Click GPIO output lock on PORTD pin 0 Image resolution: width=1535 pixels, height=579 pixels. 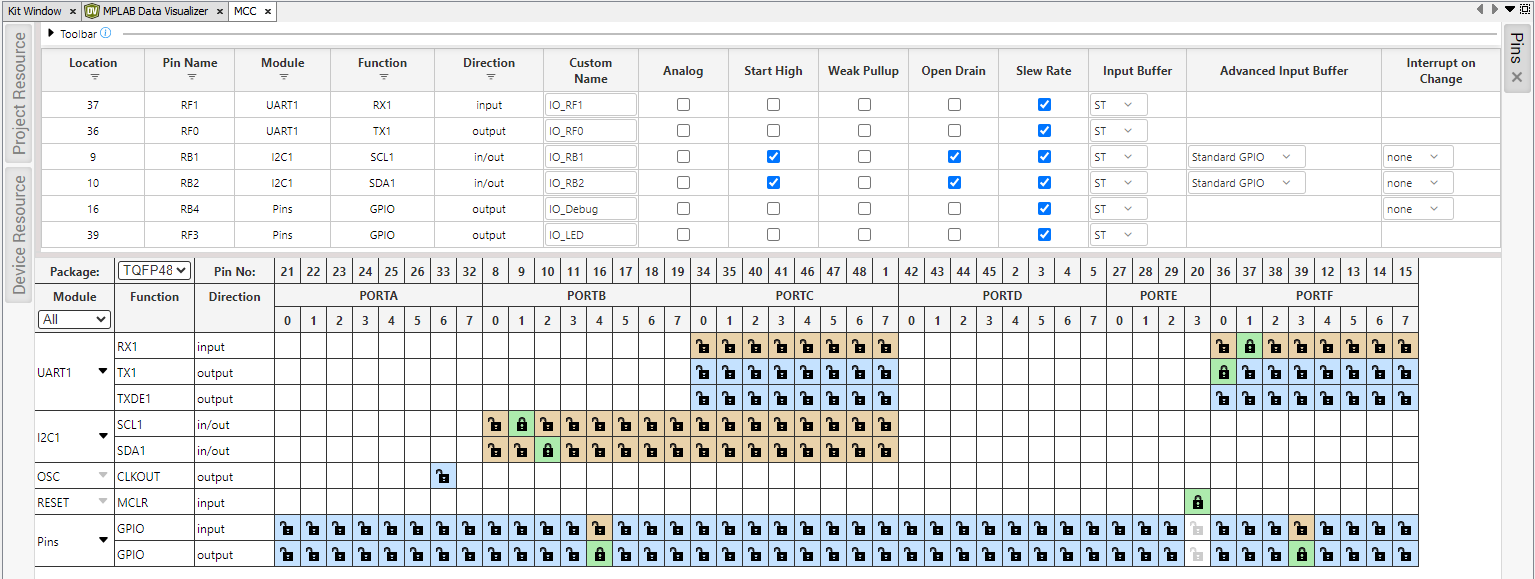pos(911,555)
